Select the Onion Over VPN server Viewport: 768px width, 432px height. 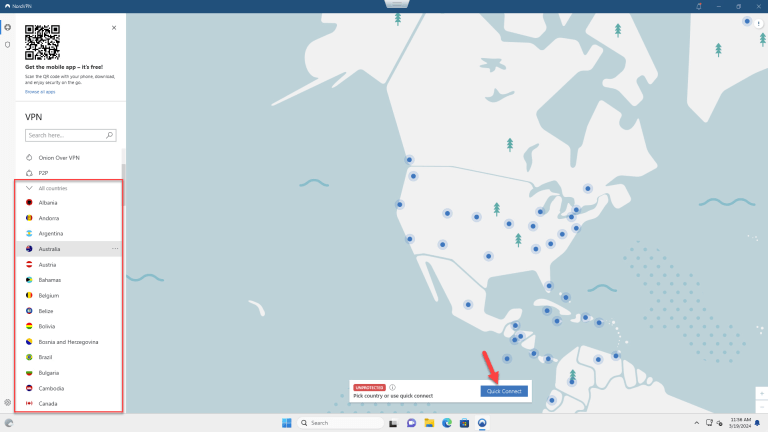click(59, 157)
